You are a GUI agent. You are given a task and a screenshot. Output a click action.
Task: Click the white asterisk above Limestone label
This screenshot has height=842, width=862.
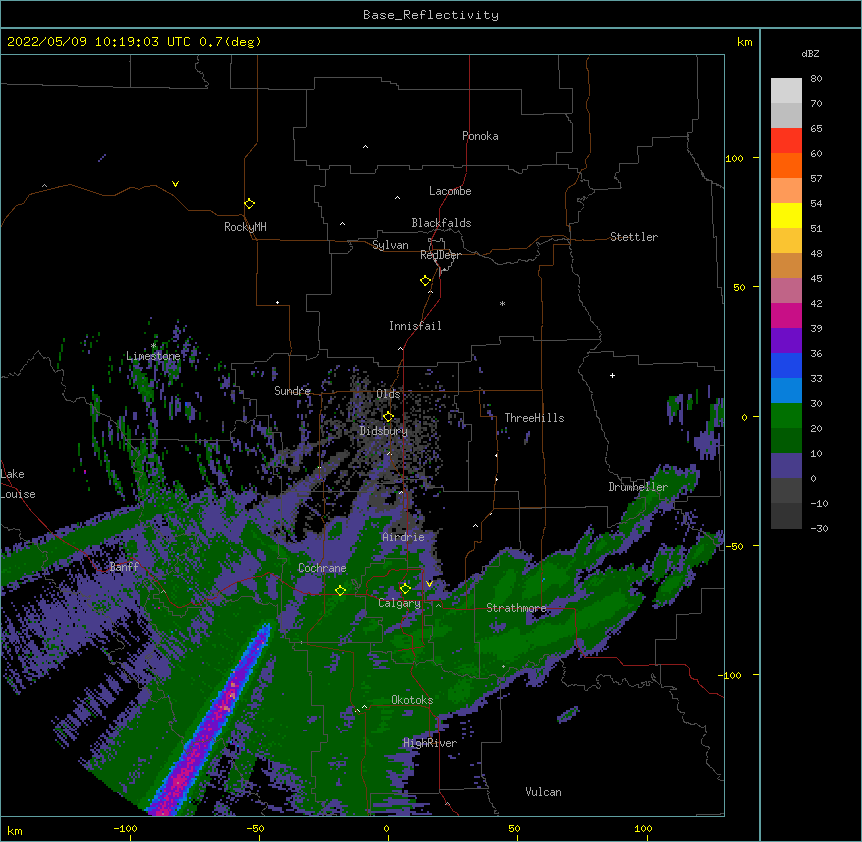pos(153,346)
